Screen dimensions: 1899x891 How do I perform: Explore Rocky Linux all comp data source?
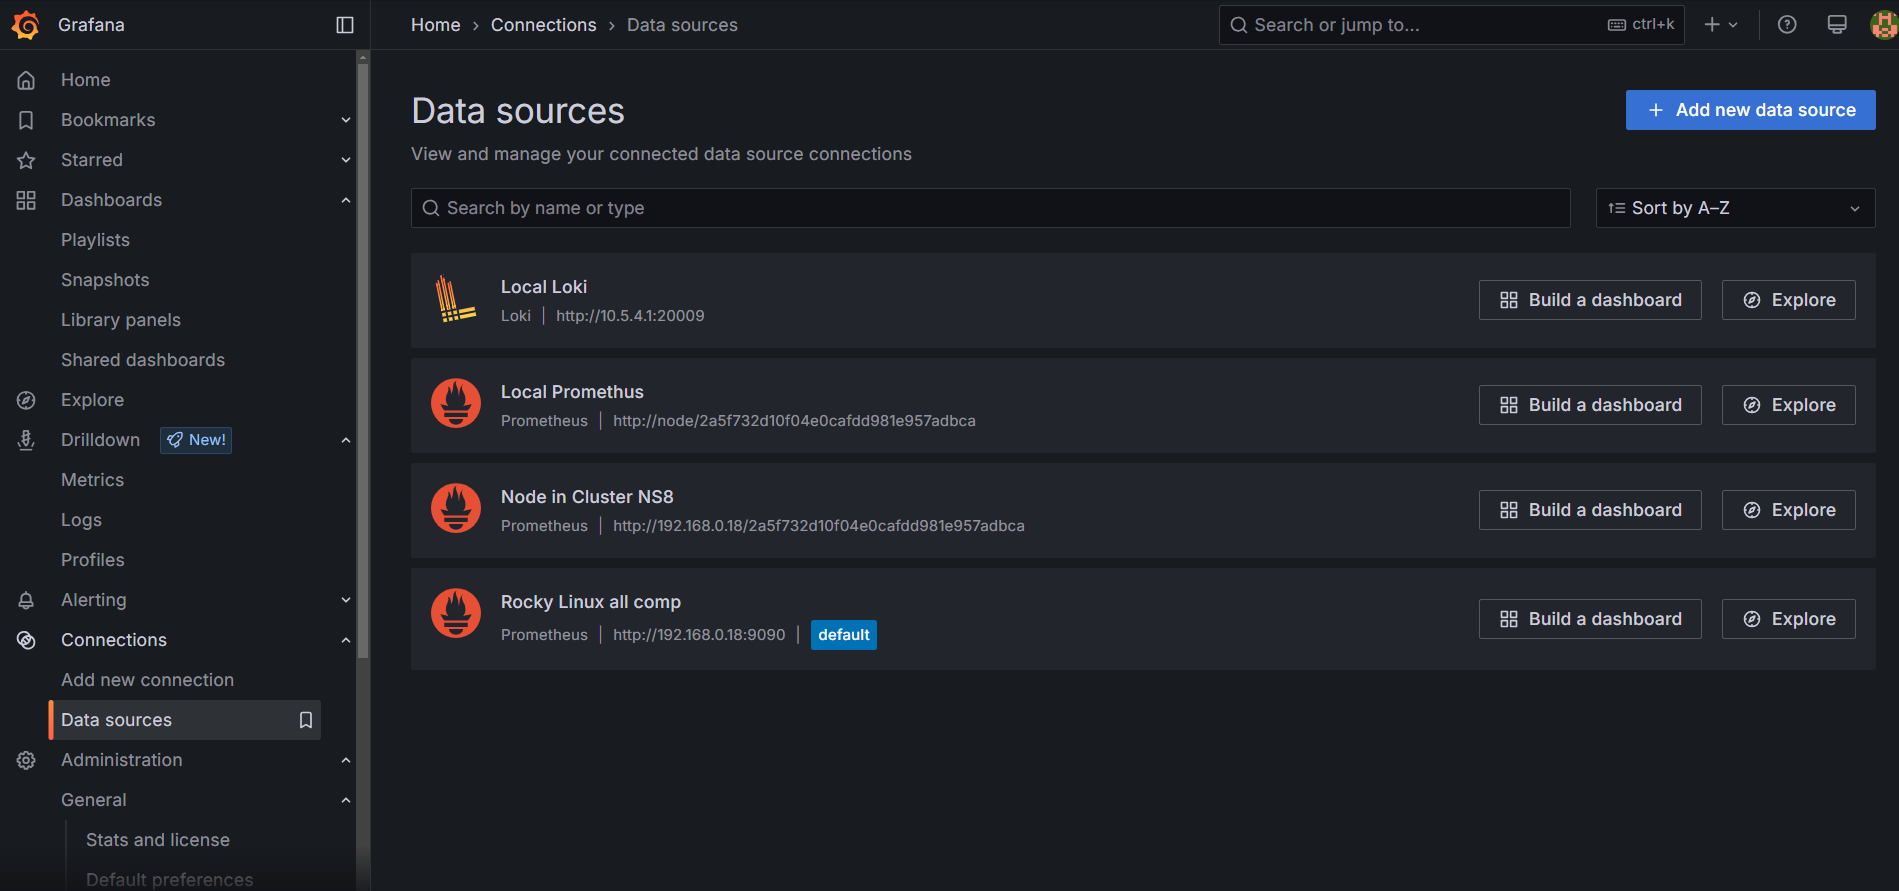click(1788, 619)
